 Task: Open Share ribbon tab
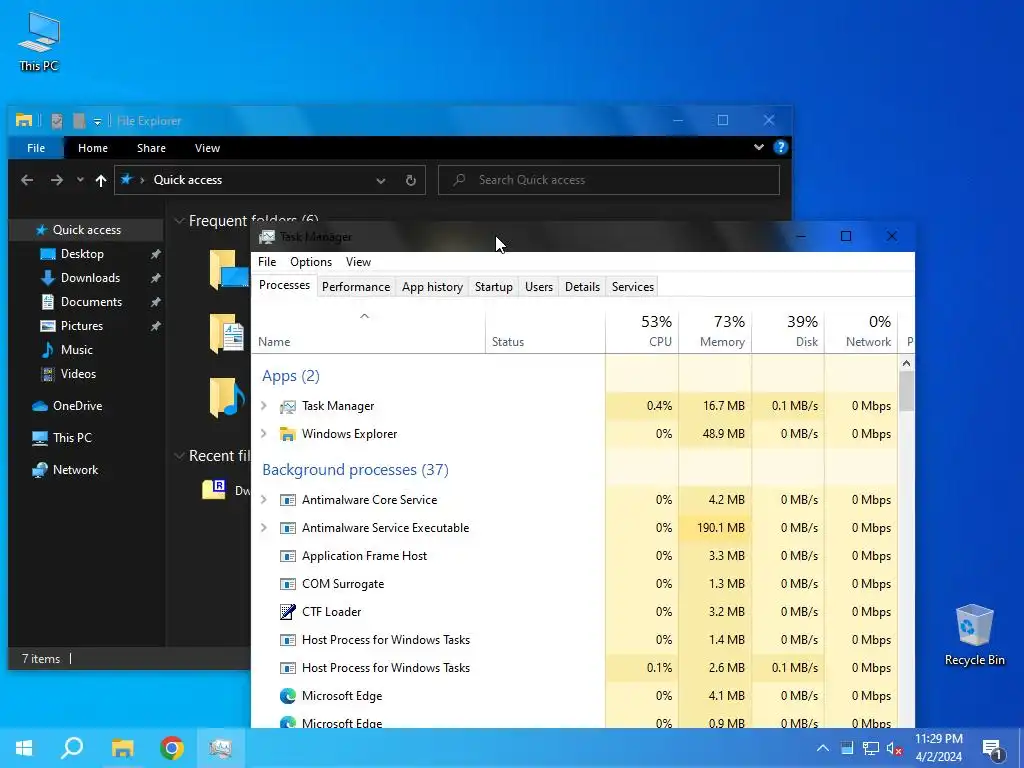(151, 148)
